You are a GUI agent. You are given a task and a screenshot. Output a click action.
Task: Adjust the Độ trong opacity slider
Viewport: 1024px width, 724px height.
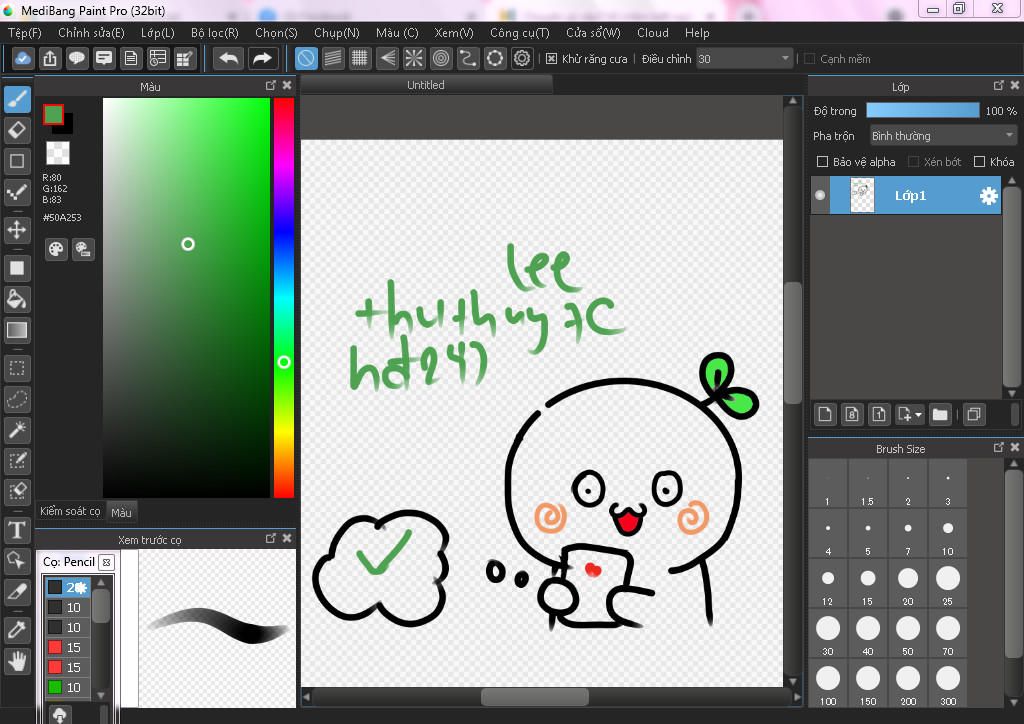point(923,110)
